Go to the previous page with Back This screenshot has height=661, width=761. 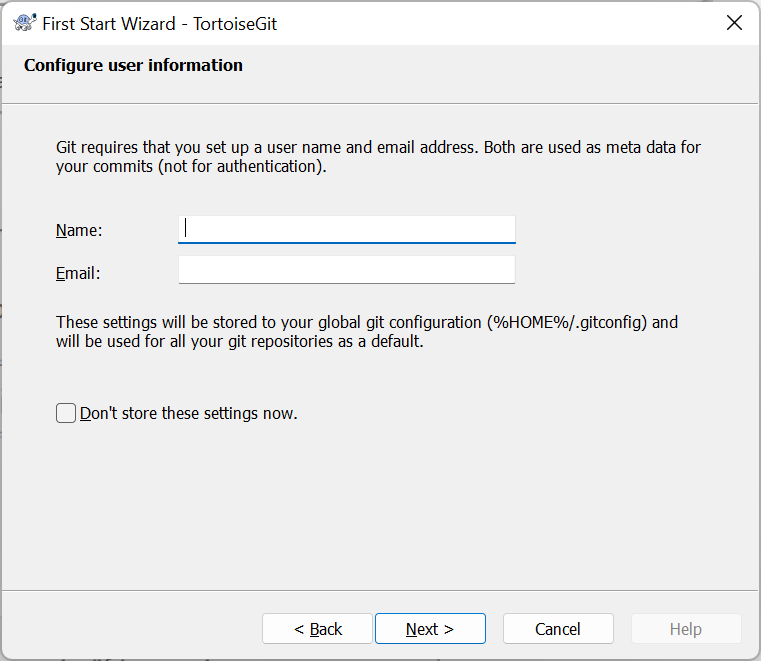coord(317,628)
